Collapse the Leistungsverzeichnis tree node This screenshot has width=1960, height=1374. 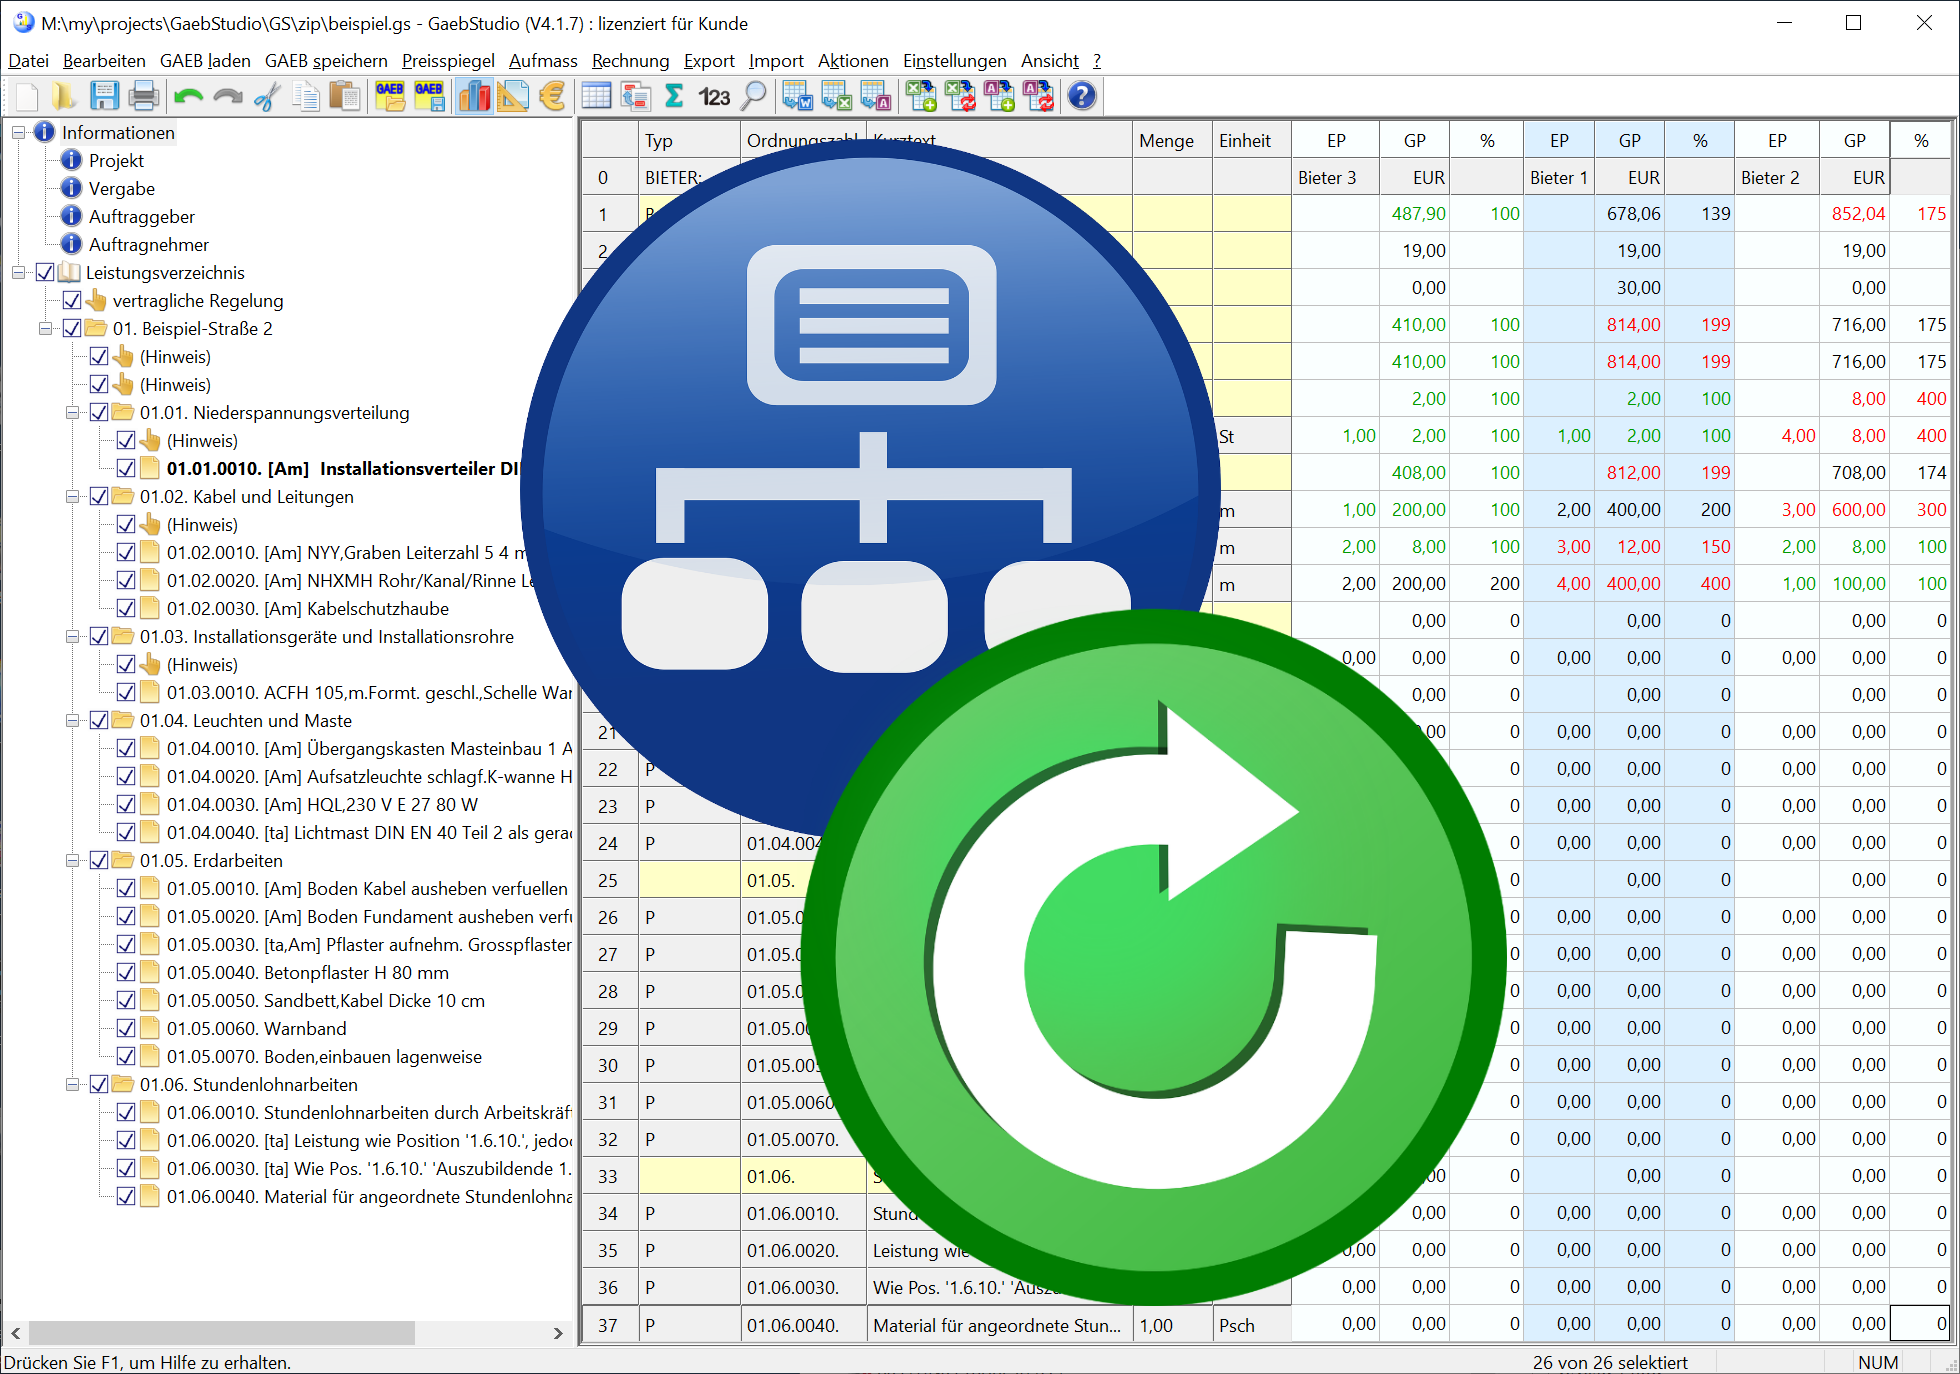[18, 272]
